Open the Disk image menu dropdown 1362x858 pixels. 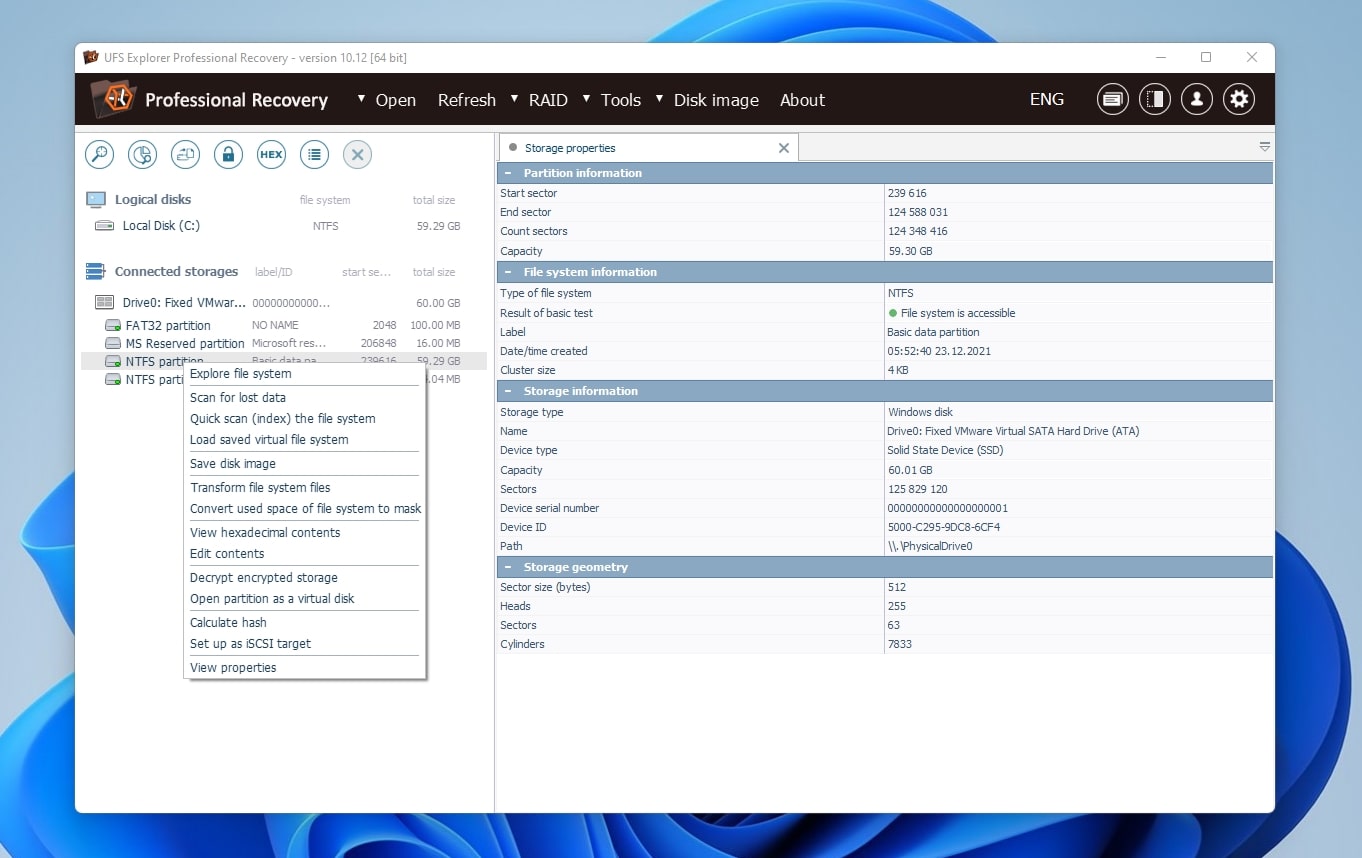707,100
